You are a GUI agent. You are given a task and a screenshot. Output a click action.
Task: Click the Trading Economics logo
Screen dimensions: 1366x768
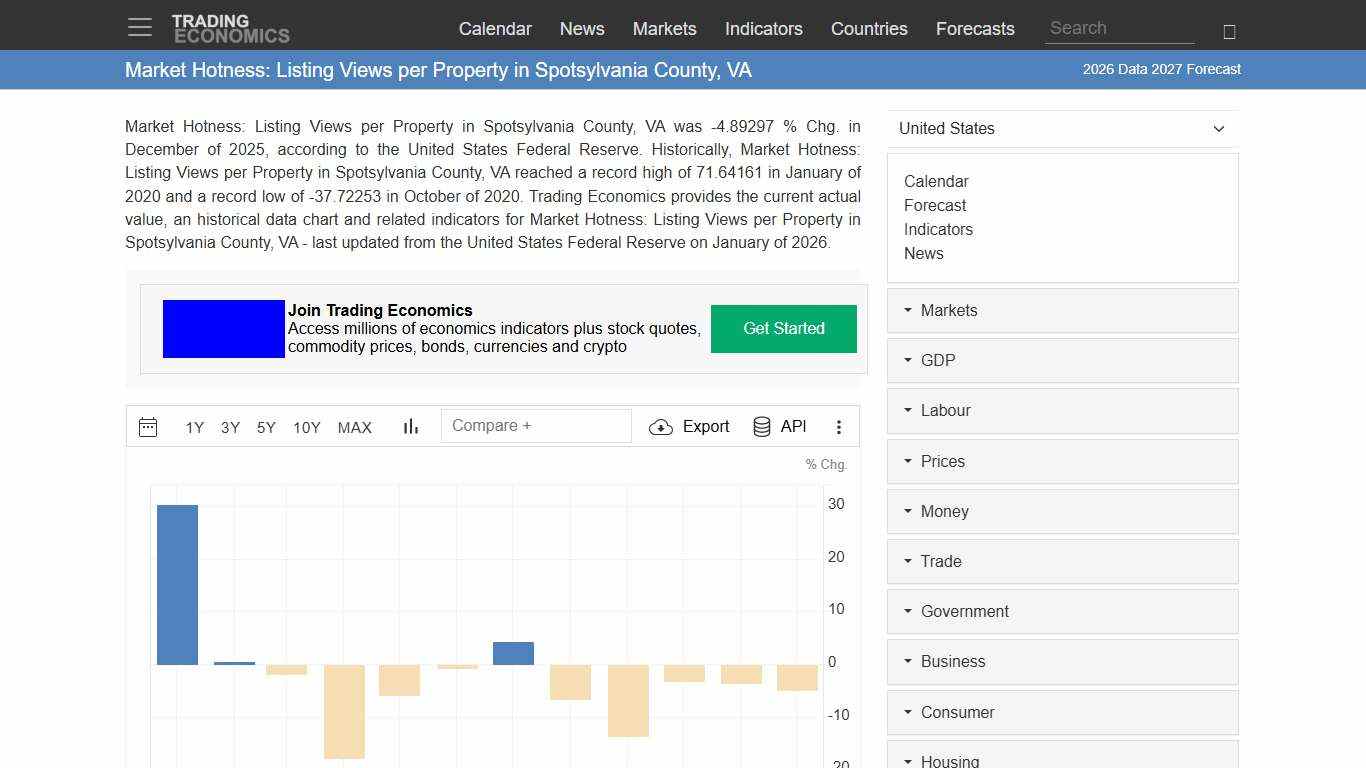point(231,27)
